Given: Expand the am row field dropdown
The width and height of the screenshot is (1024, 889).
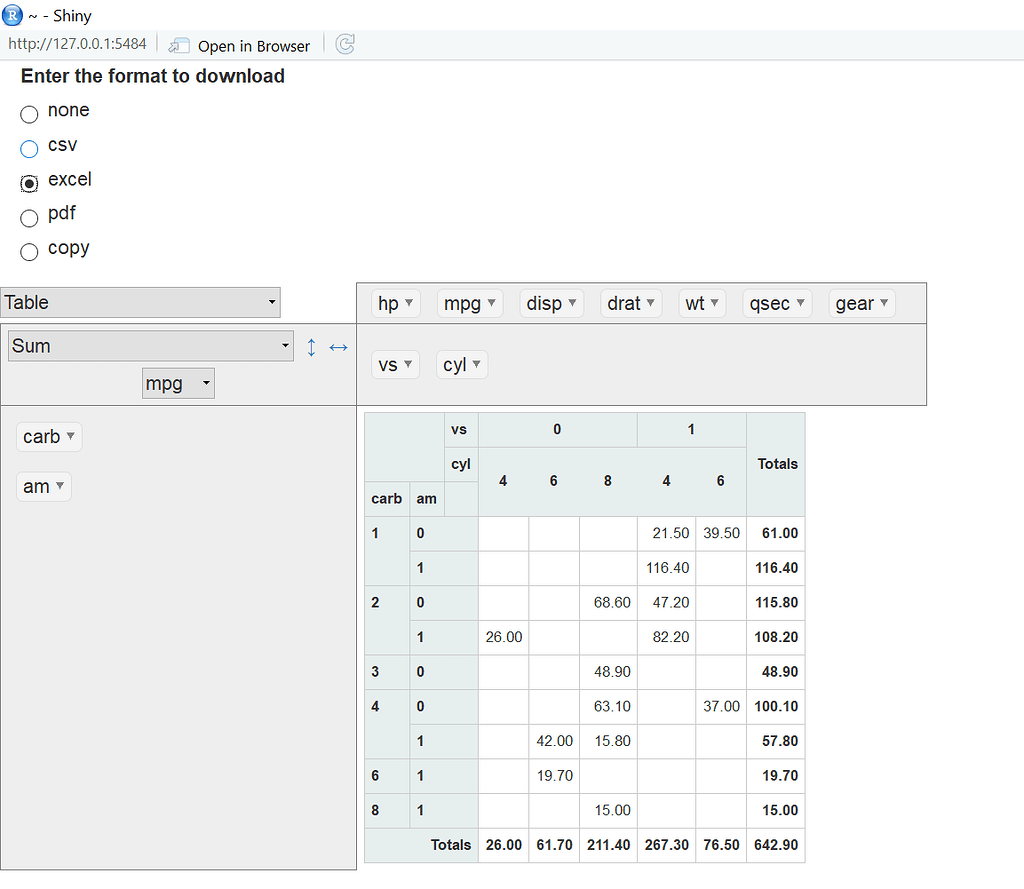Looking at the screenshot, I should 44,486.
